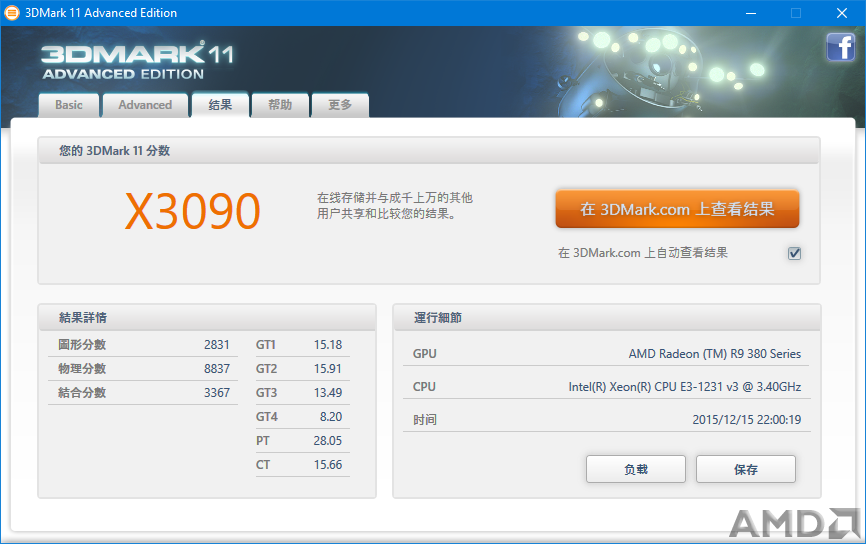Click the 結果詳情 panel header

tap(83, 318)
